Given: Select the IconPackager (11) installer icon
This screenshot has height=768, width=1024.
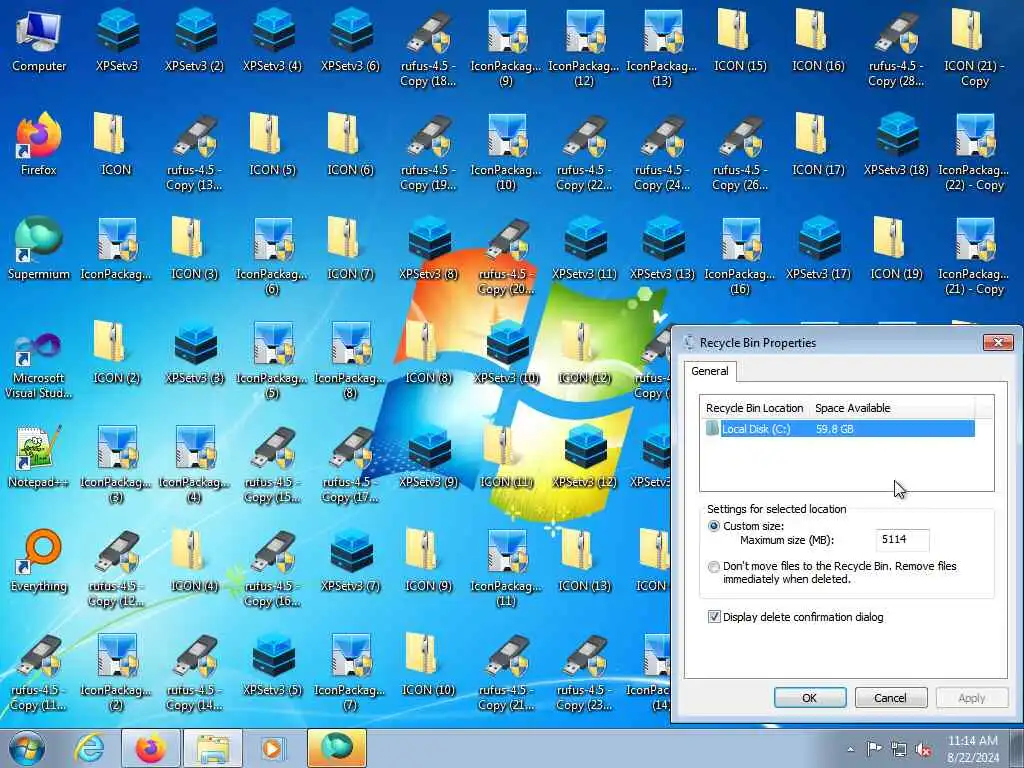Looking at the screenshot, I should [x=506, y=568].
